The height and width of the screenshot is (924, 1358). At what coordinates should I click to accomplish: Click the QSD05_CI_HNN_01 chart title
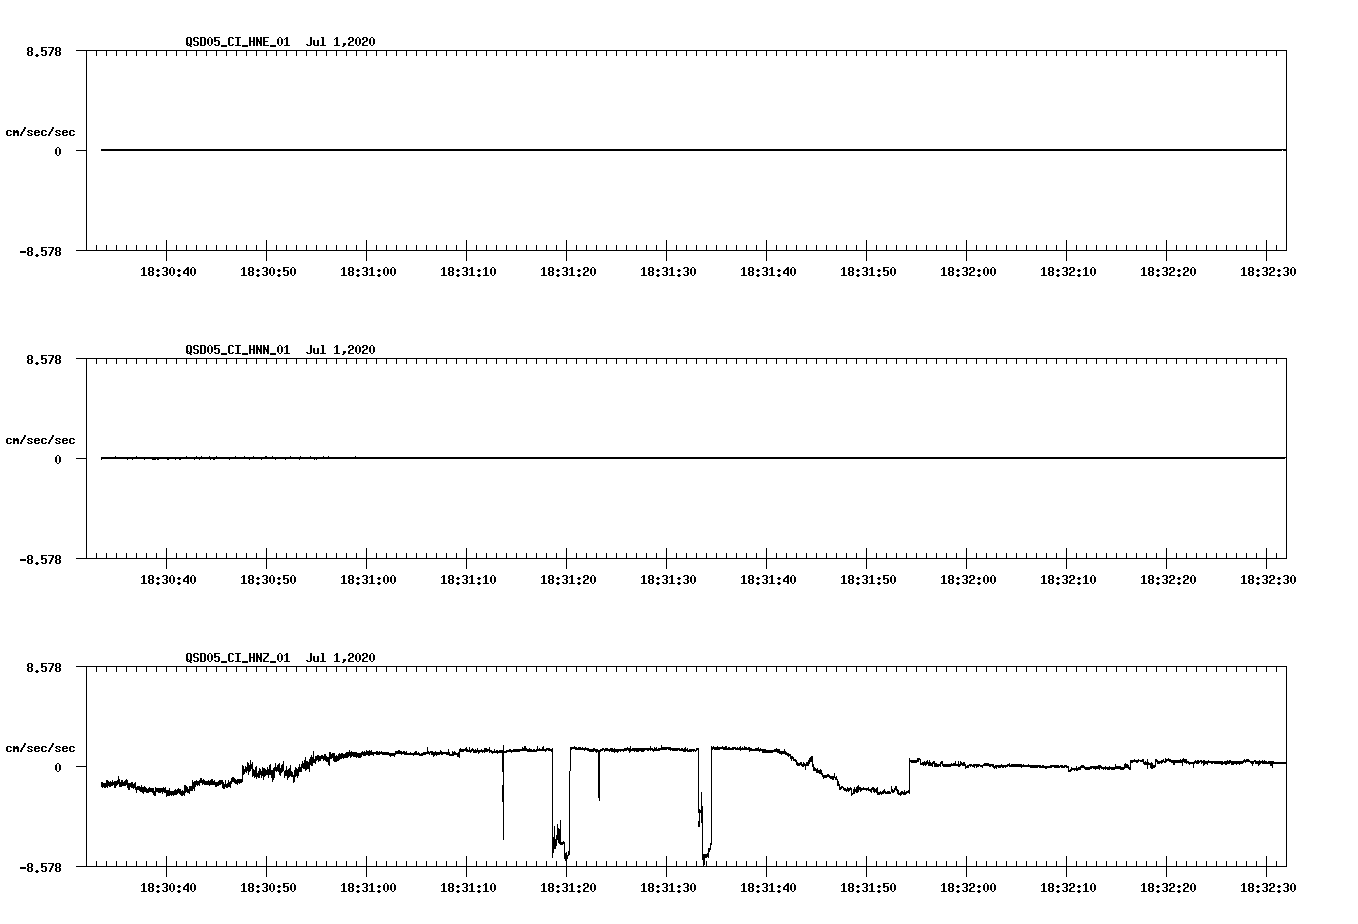click(280, 349)
